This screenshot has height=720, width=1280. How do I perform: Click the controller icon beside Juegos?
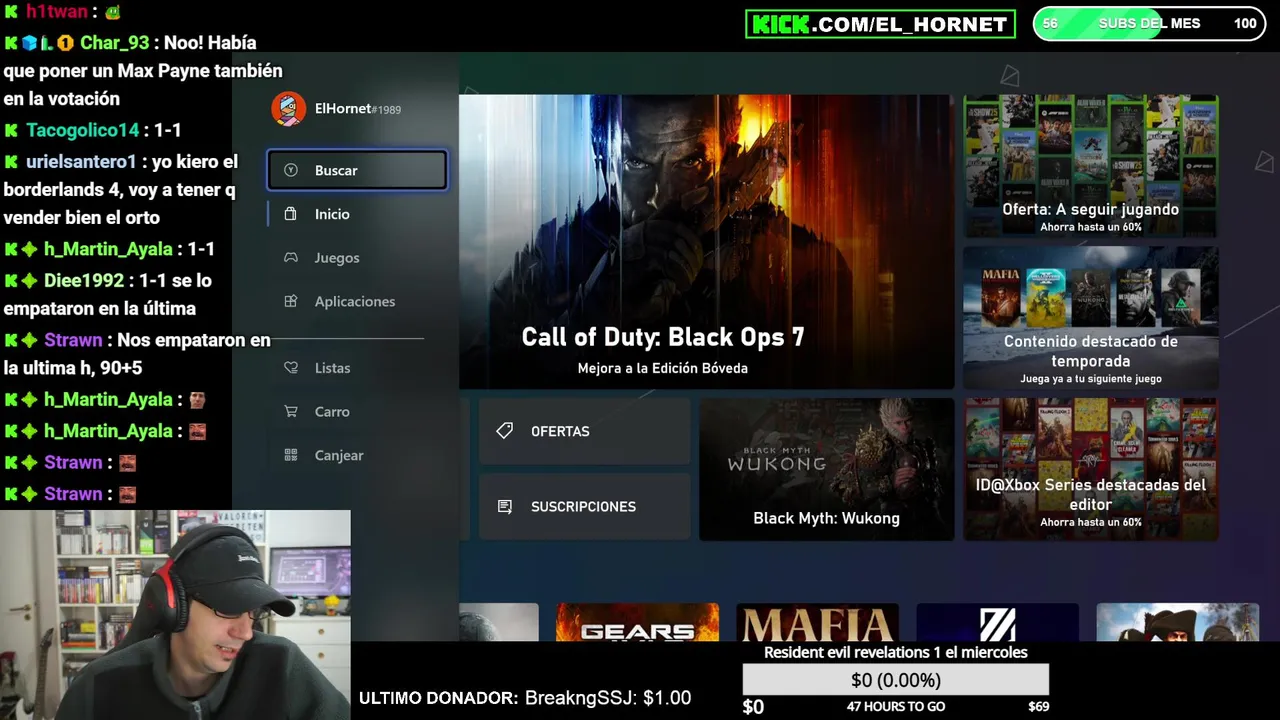click(291, 257)
